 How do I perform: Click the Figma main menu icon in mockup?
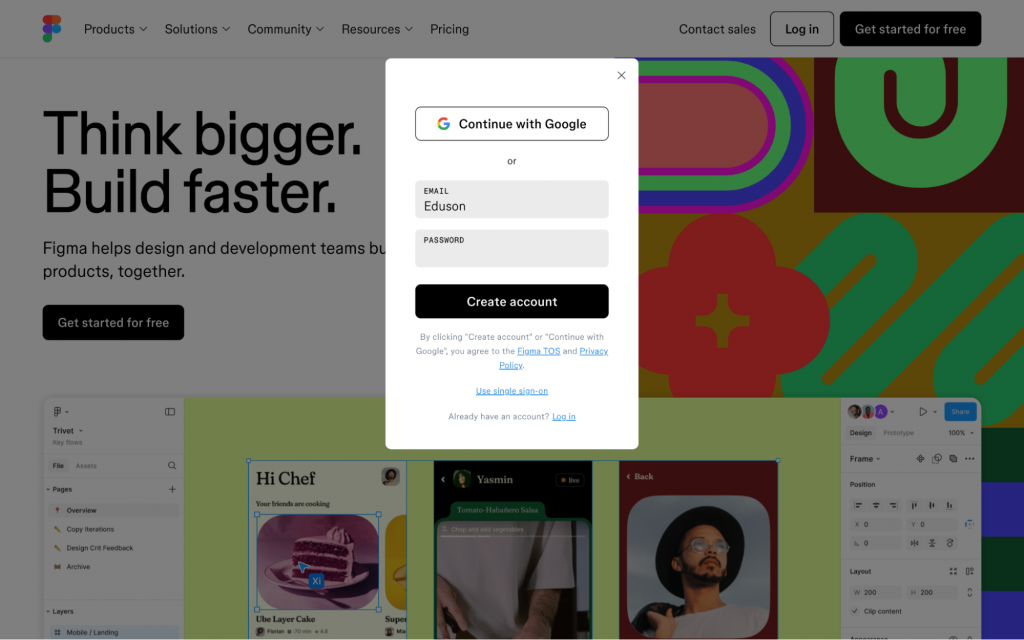(57, 411)
